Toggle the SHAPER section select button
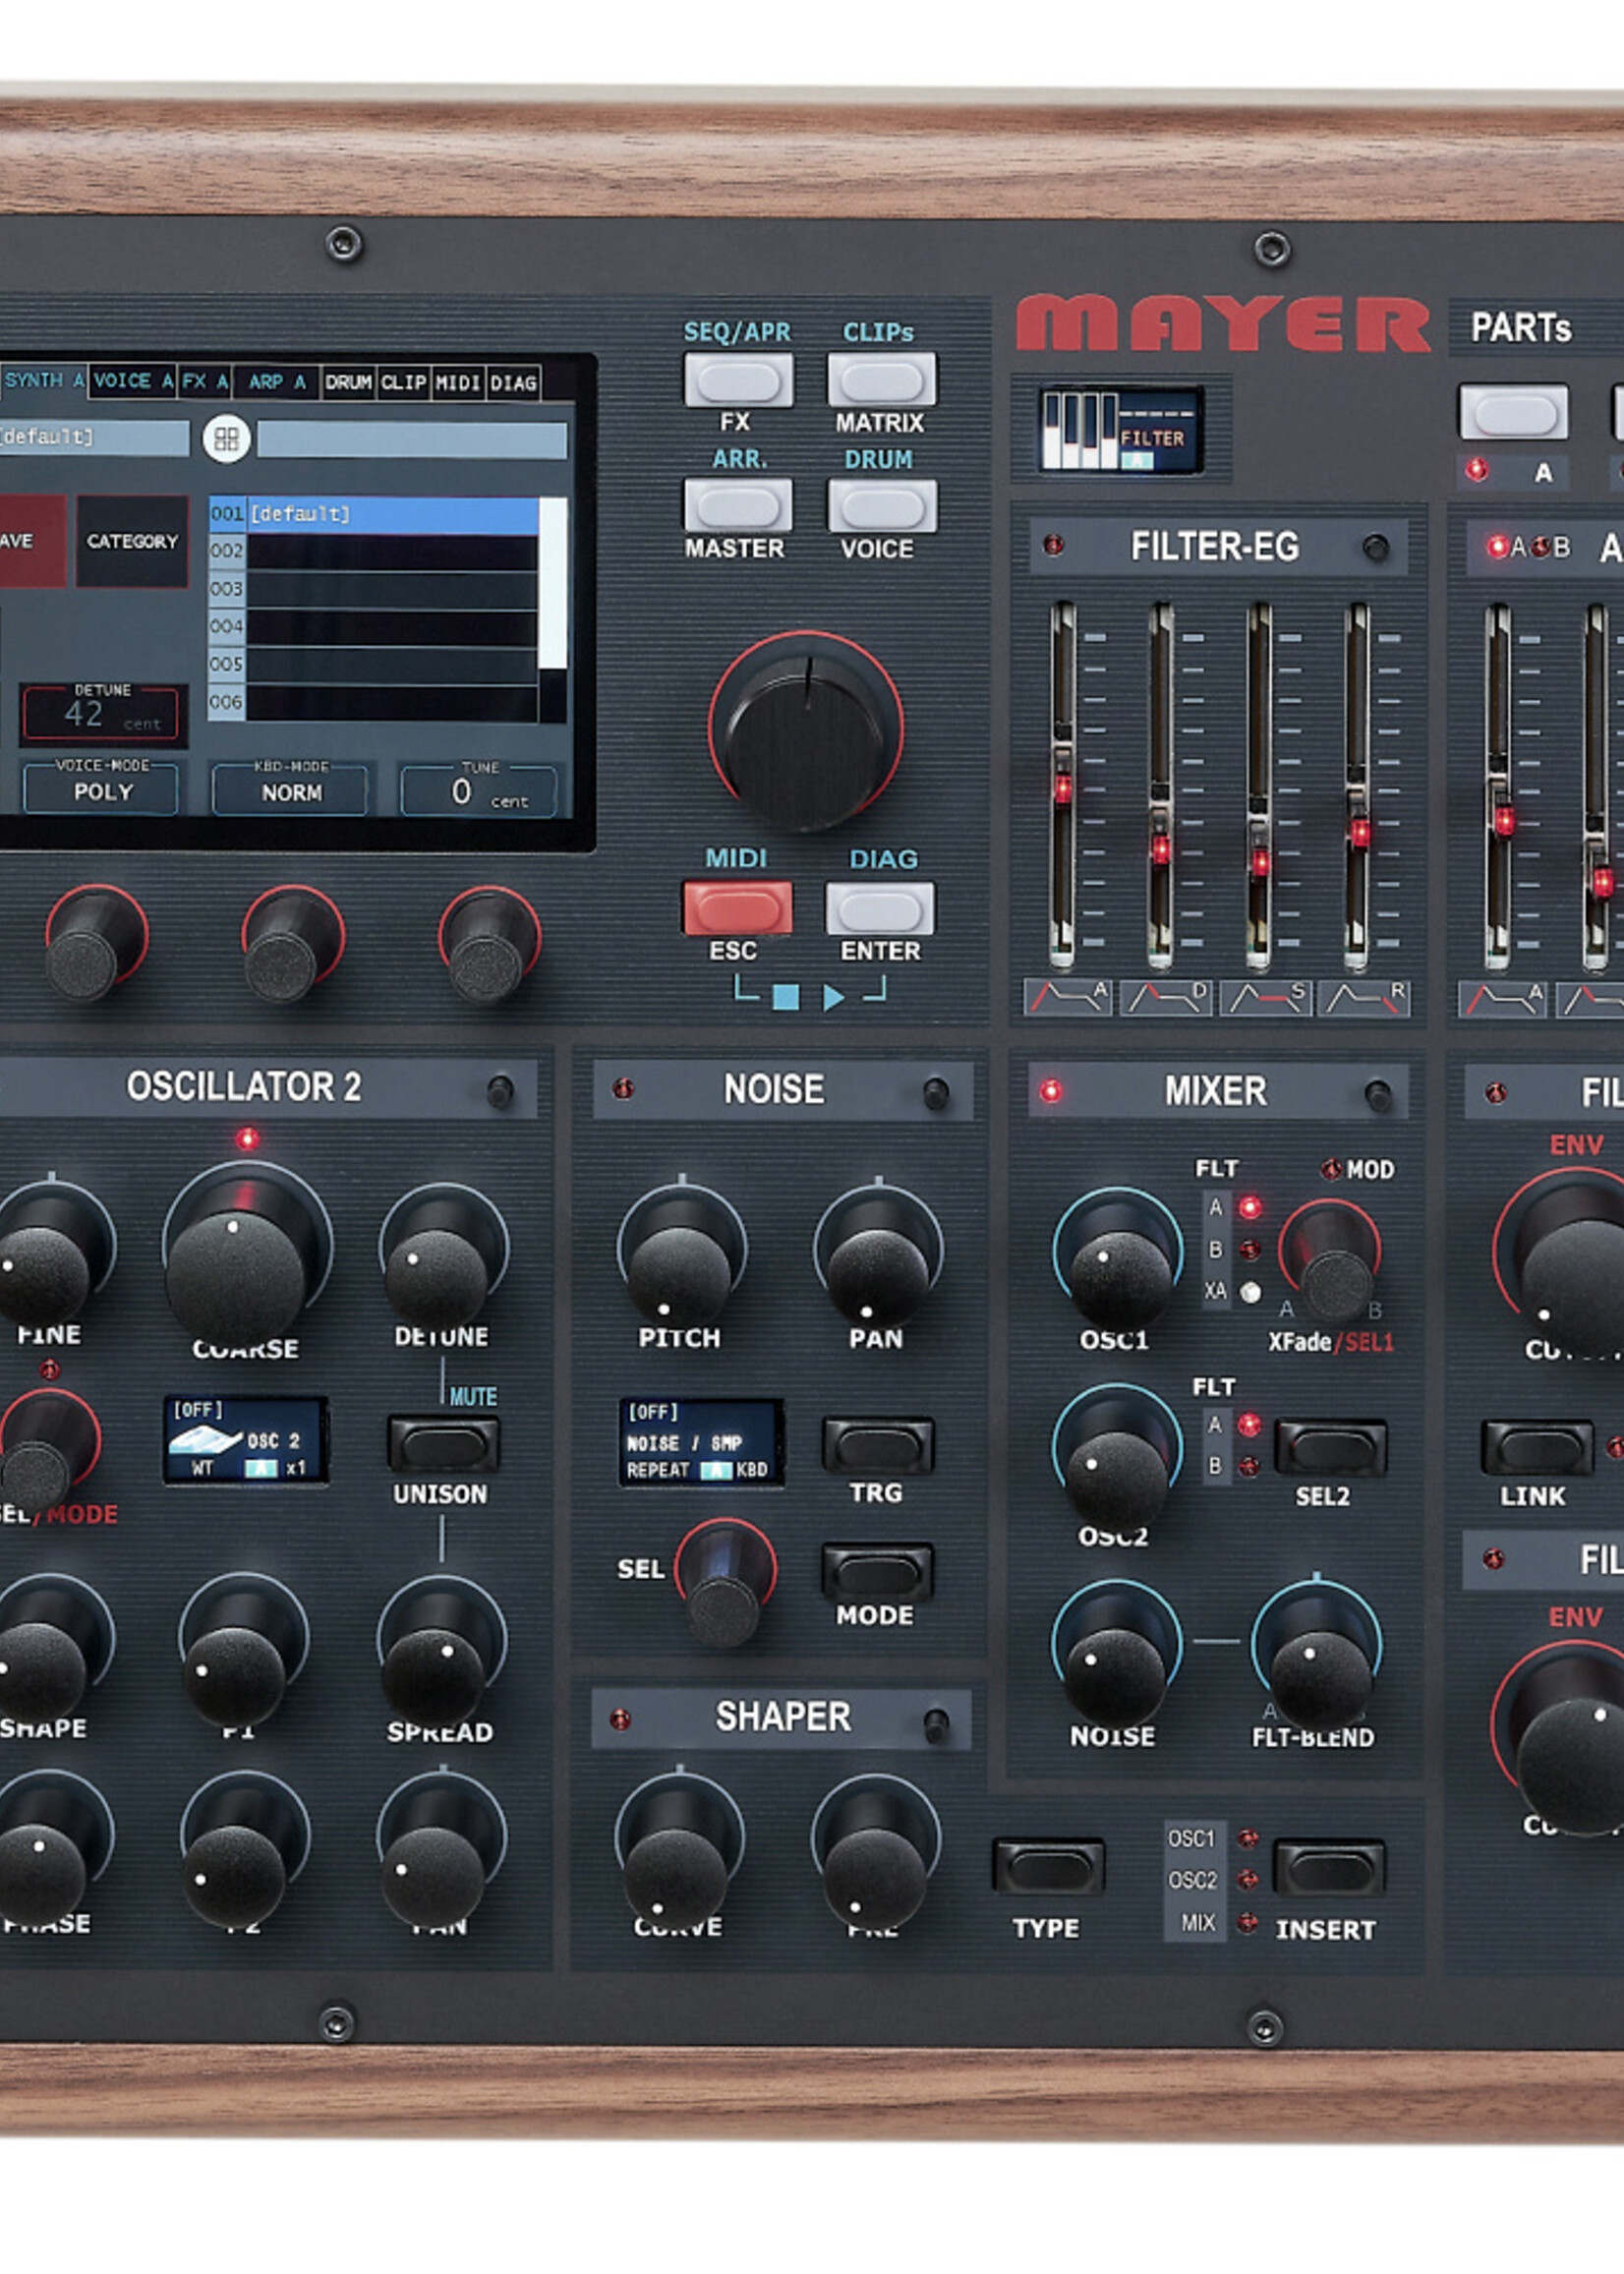This screenshot has height=2274, width=1624. click(x=936, y=1724)
